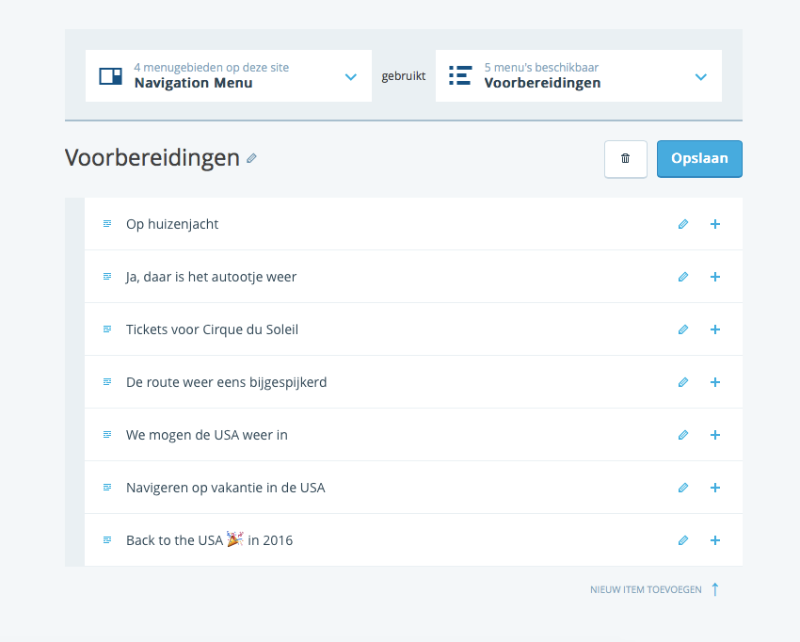Click plus icon on 'De route weer eens bijgespijkerd'
This screenshot has height=642, width=800.
715,382
